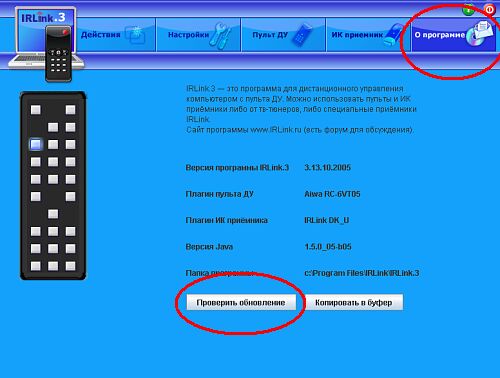Click the Копировать в буфер button
The width and height of the screenshot is (500, 378).
pos(354,302)
